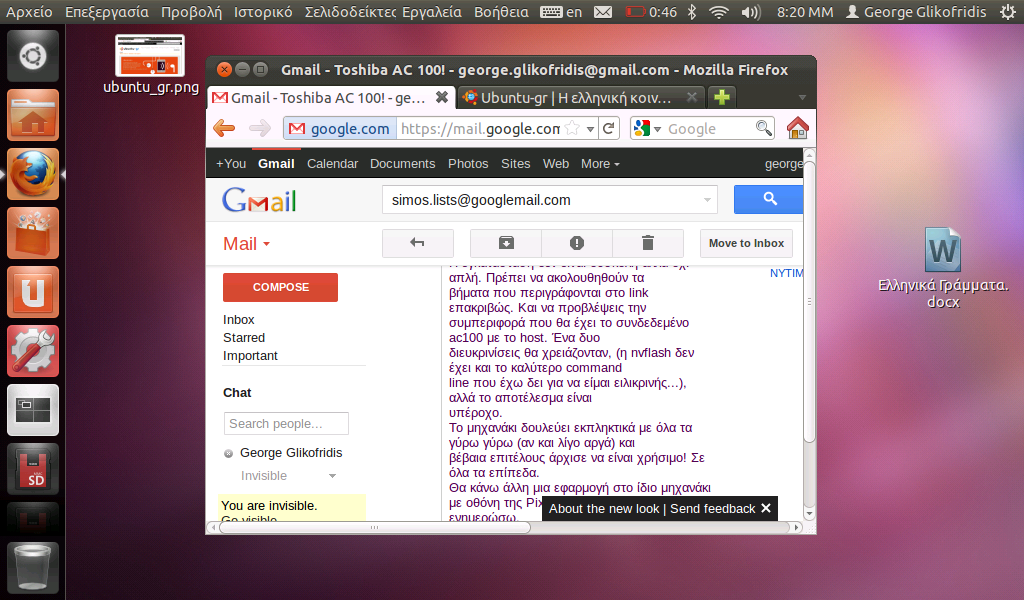The image size is (1024, 600).
Task: Reload the page with refresh icon
Action: point(609,129)
